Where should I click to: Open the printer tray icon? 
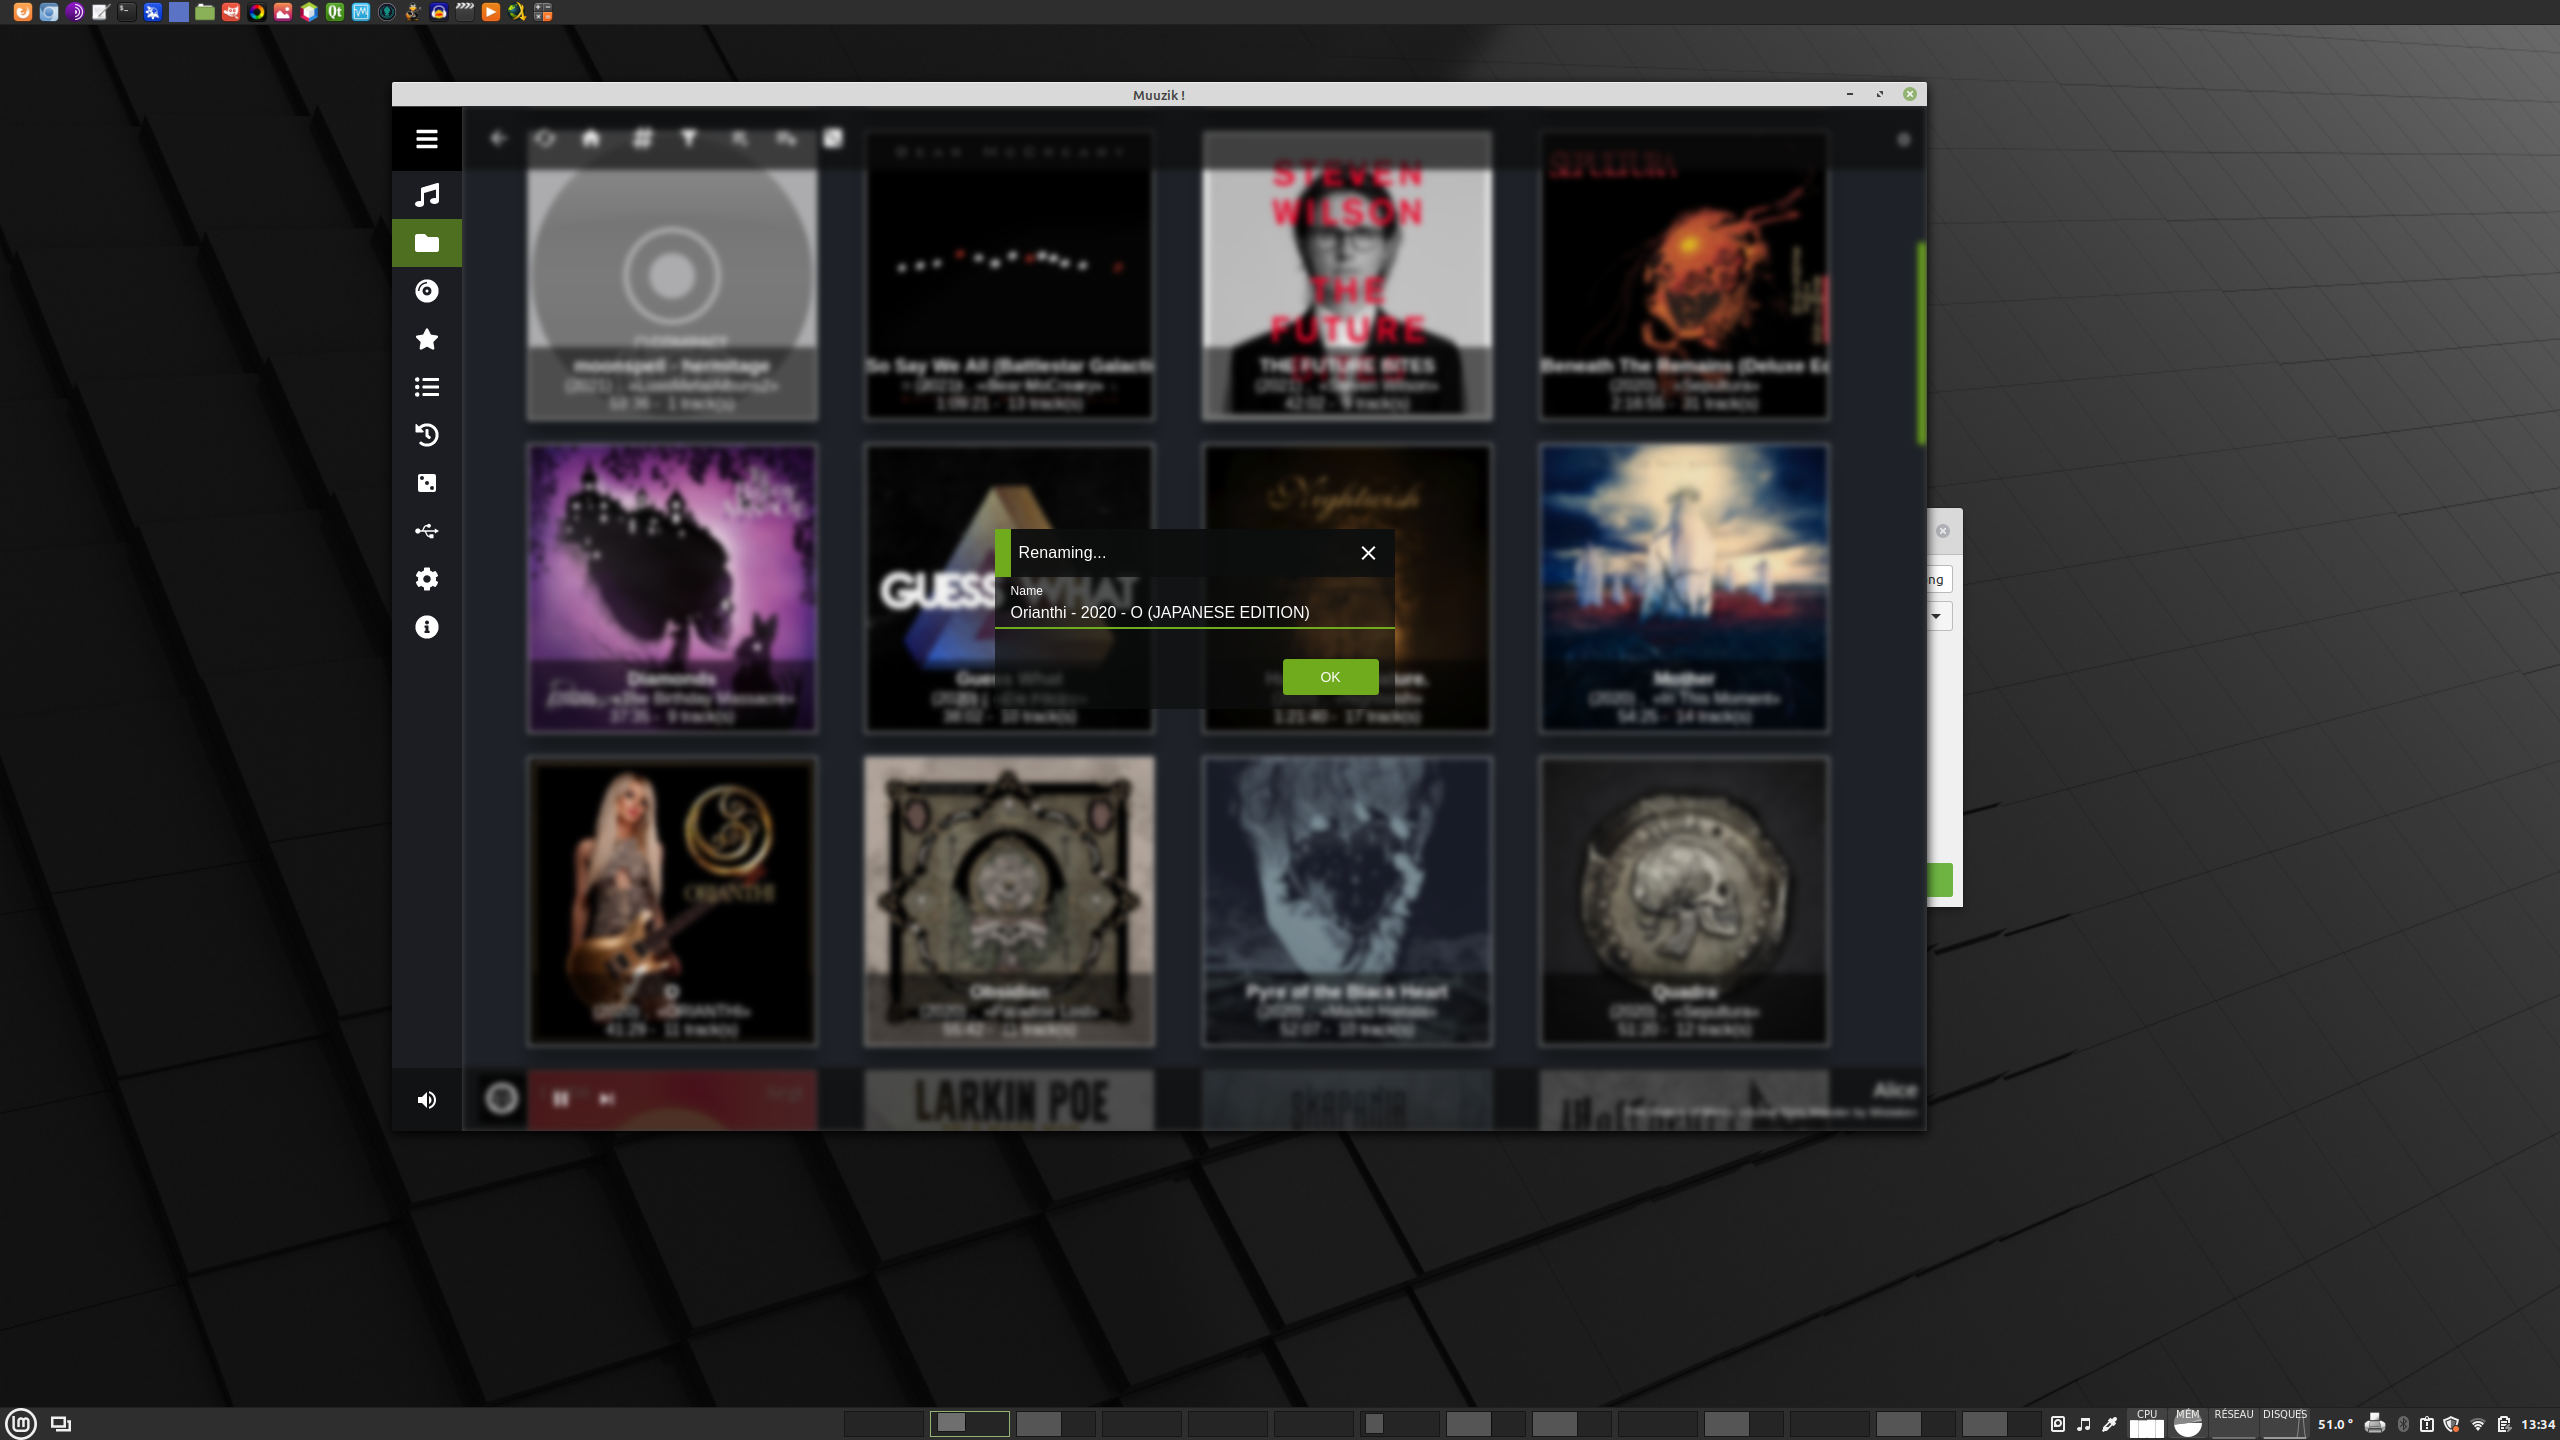[2375, 1424]
